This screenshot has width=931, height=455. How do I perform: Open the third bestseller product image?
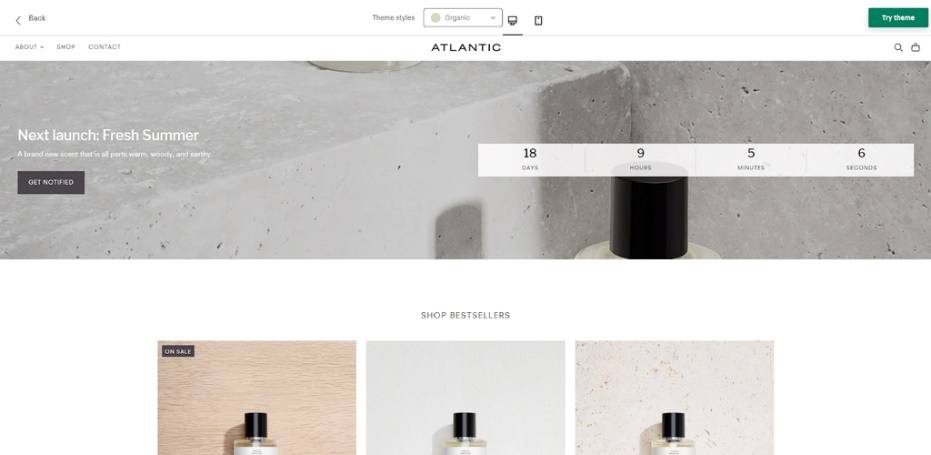click(674, 397)
